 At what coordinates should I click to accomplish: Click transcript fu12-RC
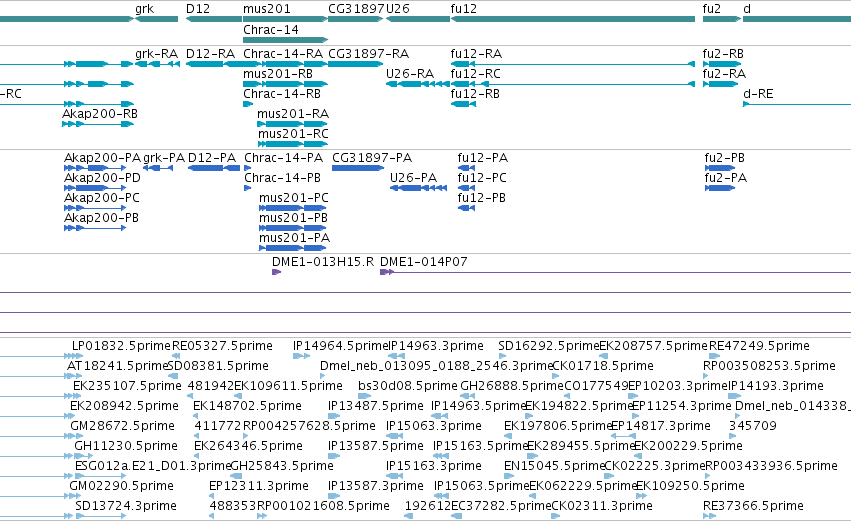tap(475, 74)
